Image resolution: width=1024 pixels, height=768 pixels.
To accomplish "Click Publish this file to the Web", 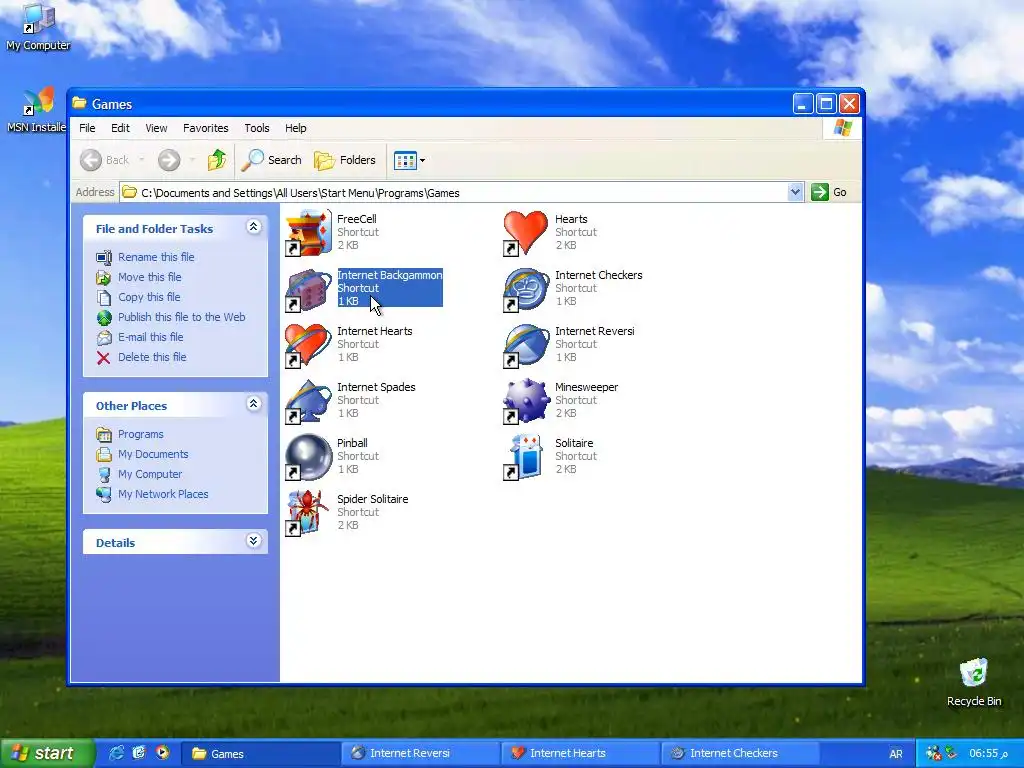I will (x=182, y=317).
